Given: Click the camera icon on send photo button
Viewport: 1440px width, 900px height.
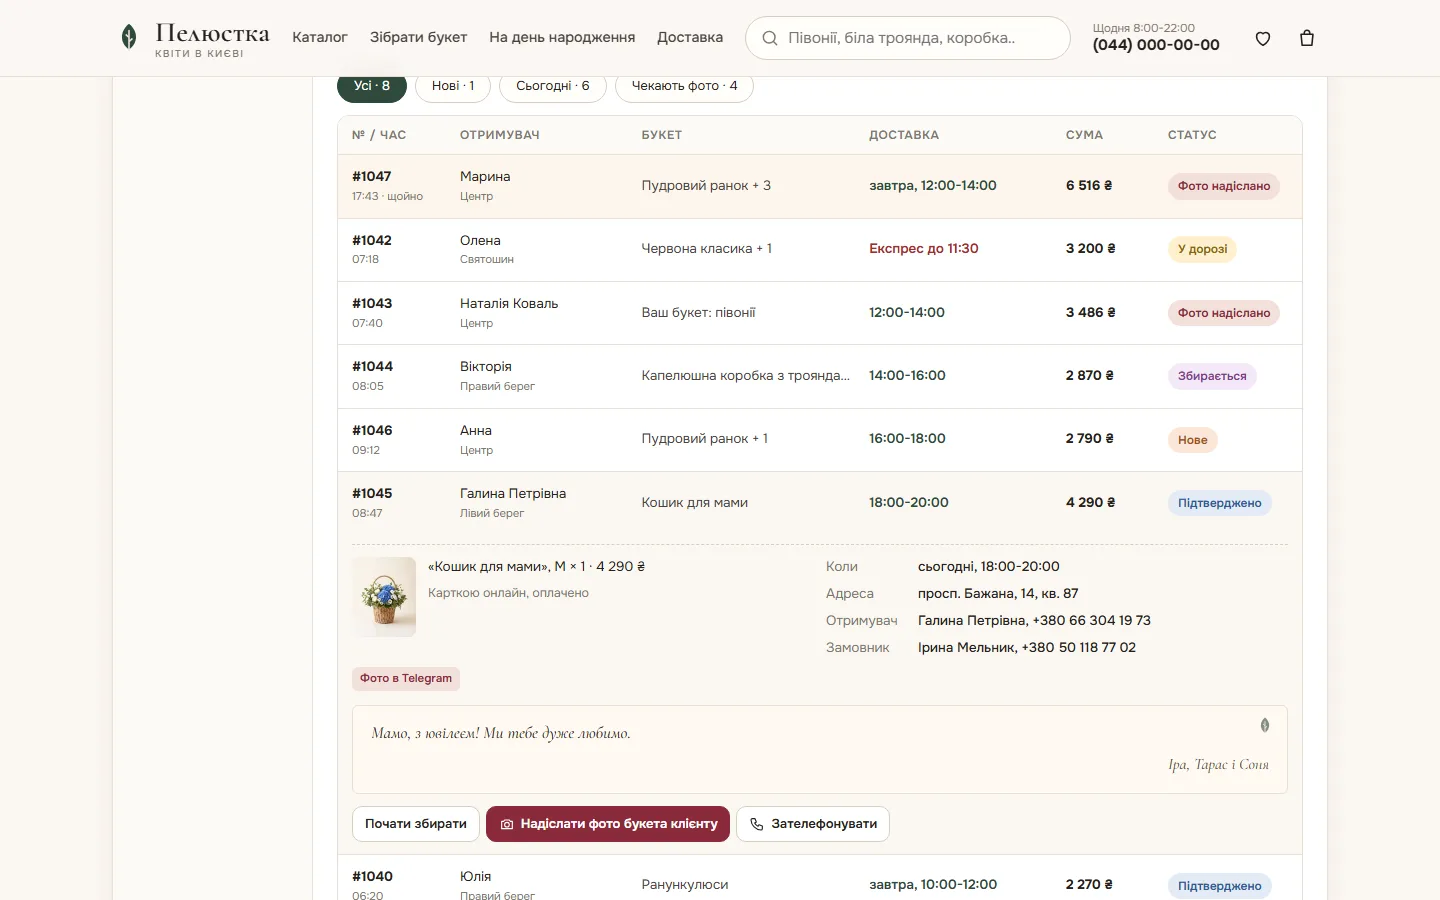Looking at the screenshot, I should (x=507, y=824).
